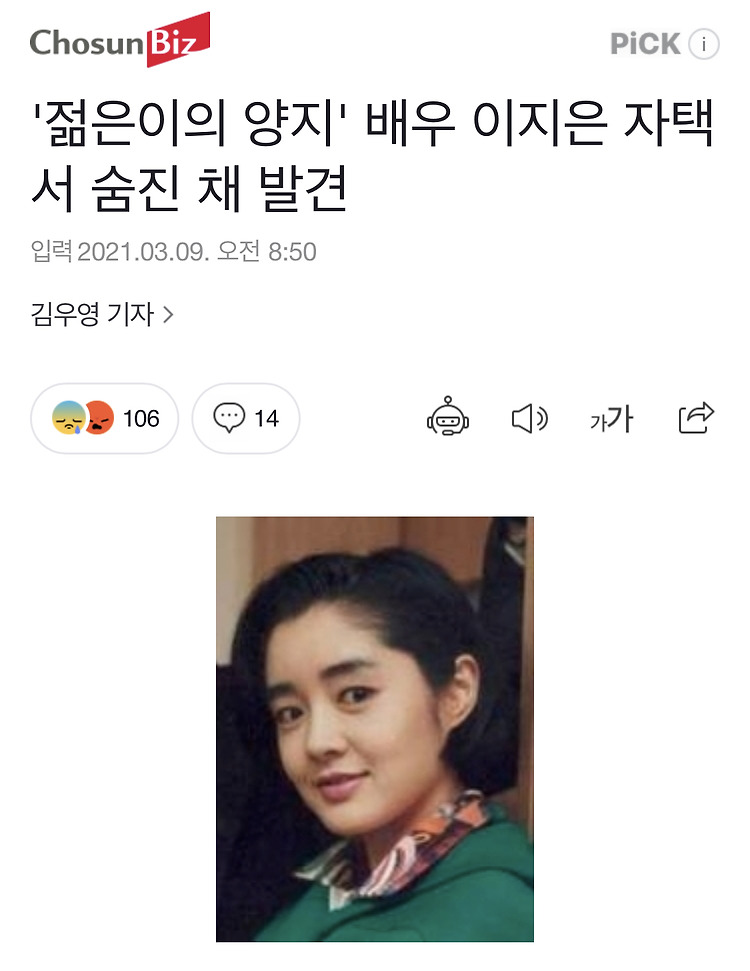Open comments button showing 14
Screen dimensions: 750x971
click(x=246, y=418)
